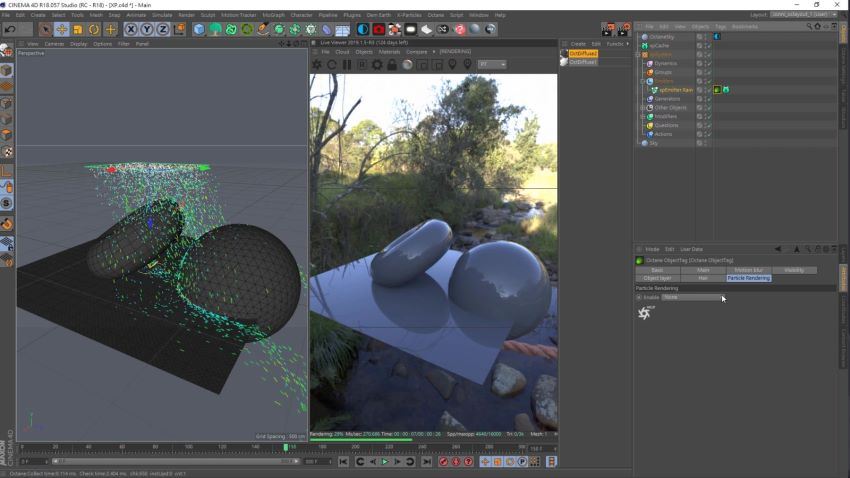Screen dimensions: 850x478
Task: Pause rendering in Live Viewer
Action: tap(347, 64)
